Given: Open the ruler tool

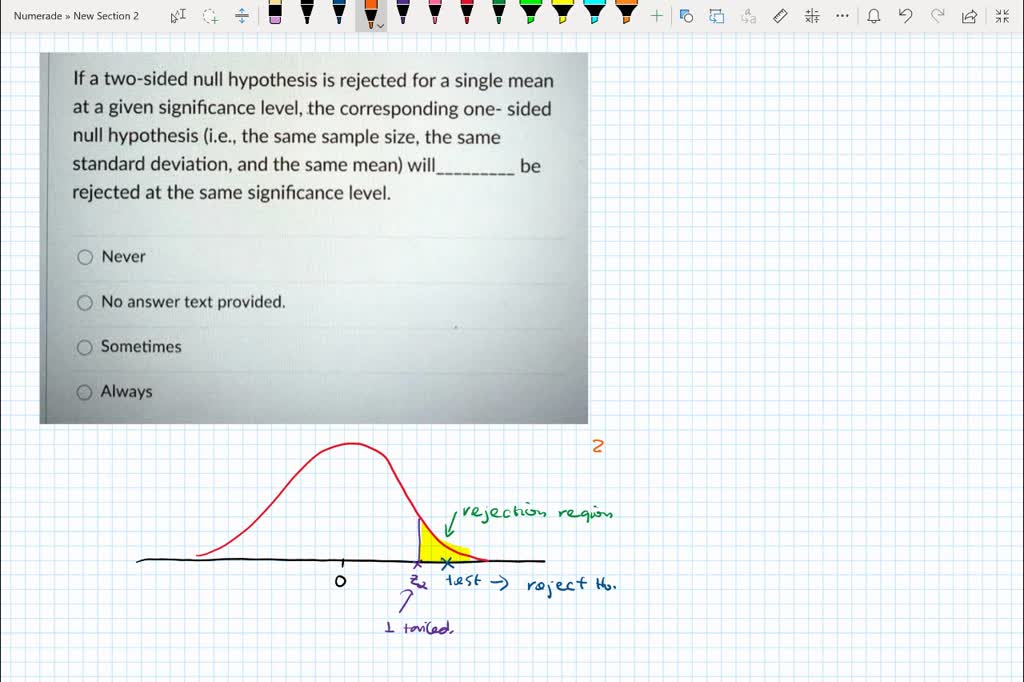Looking at the screenshot, I should [x=782, y=15].
